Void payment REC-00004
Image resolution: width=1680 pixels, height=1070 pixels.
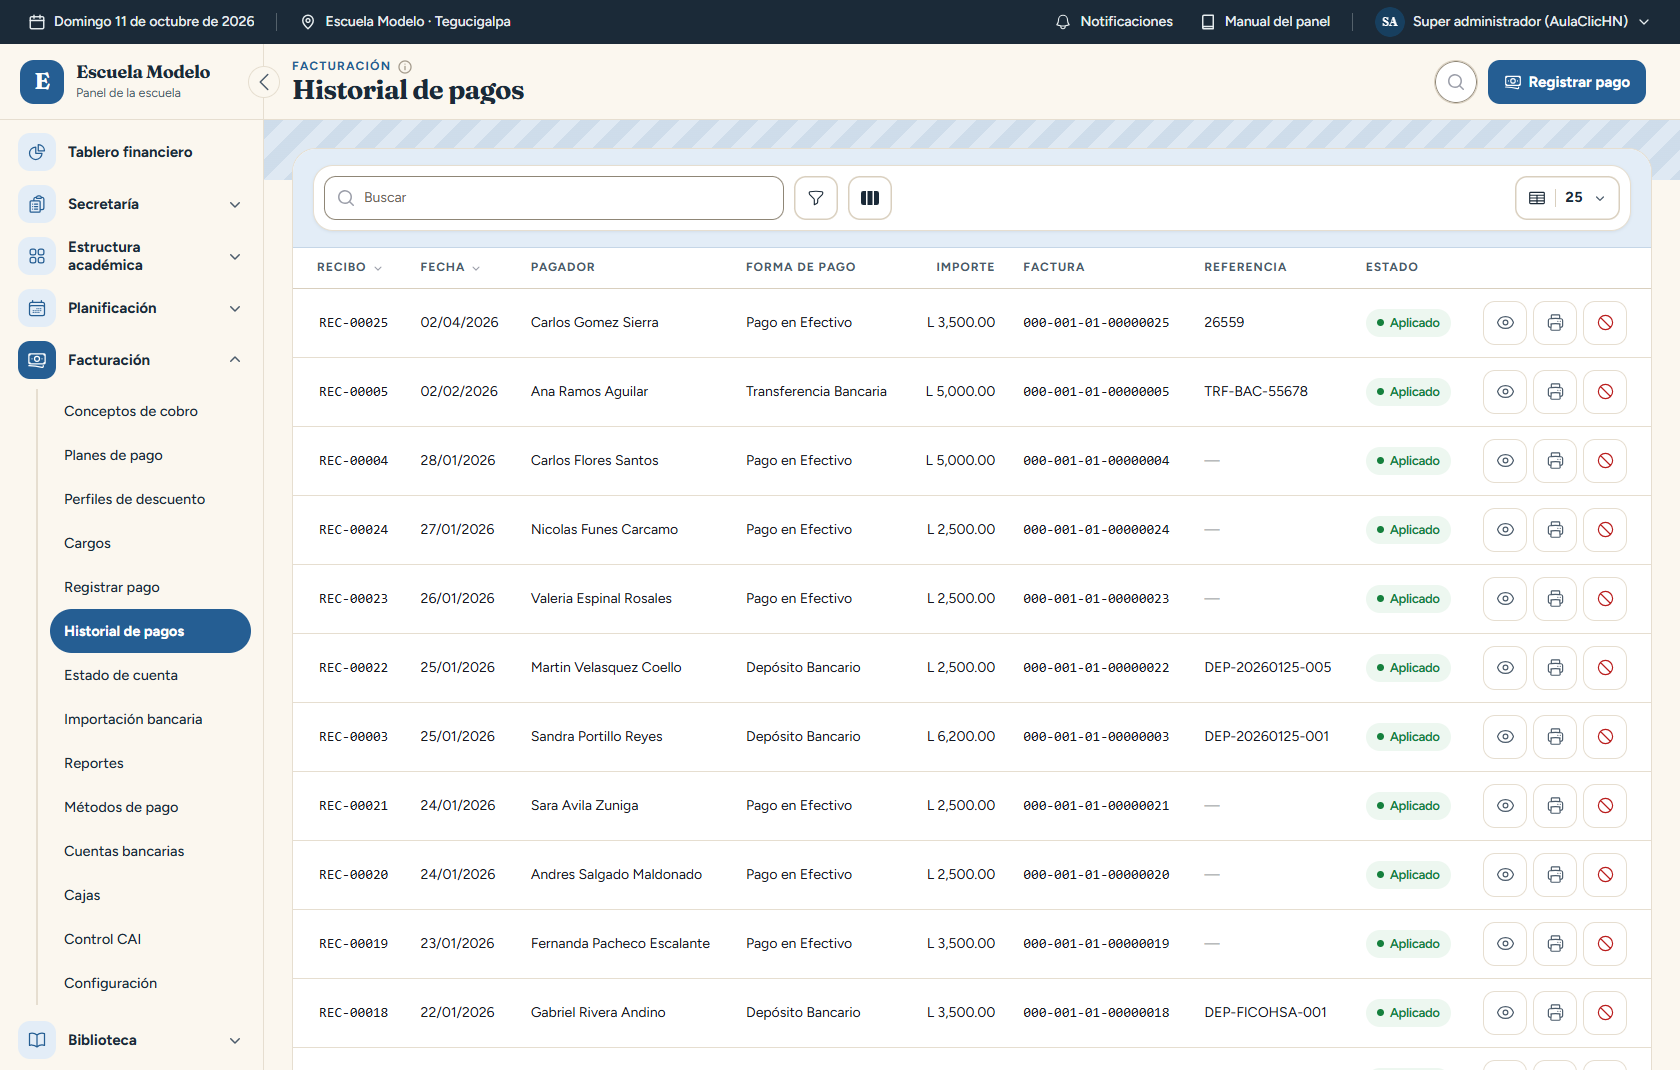point(1605,461)
